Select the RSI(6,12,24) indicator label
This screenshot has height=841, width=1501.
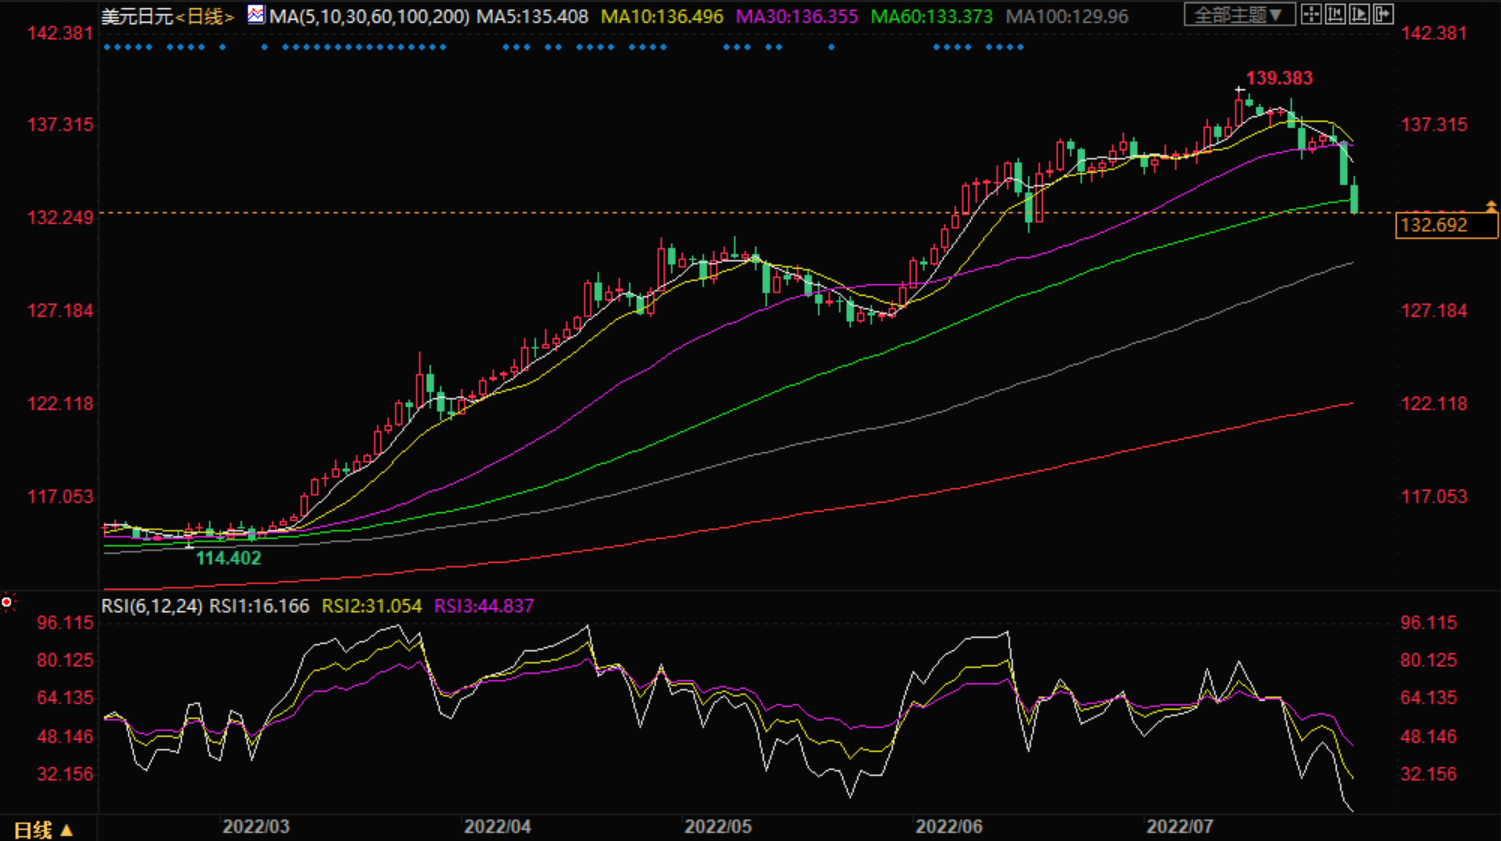pyautogui.click(x=152, y=606)
